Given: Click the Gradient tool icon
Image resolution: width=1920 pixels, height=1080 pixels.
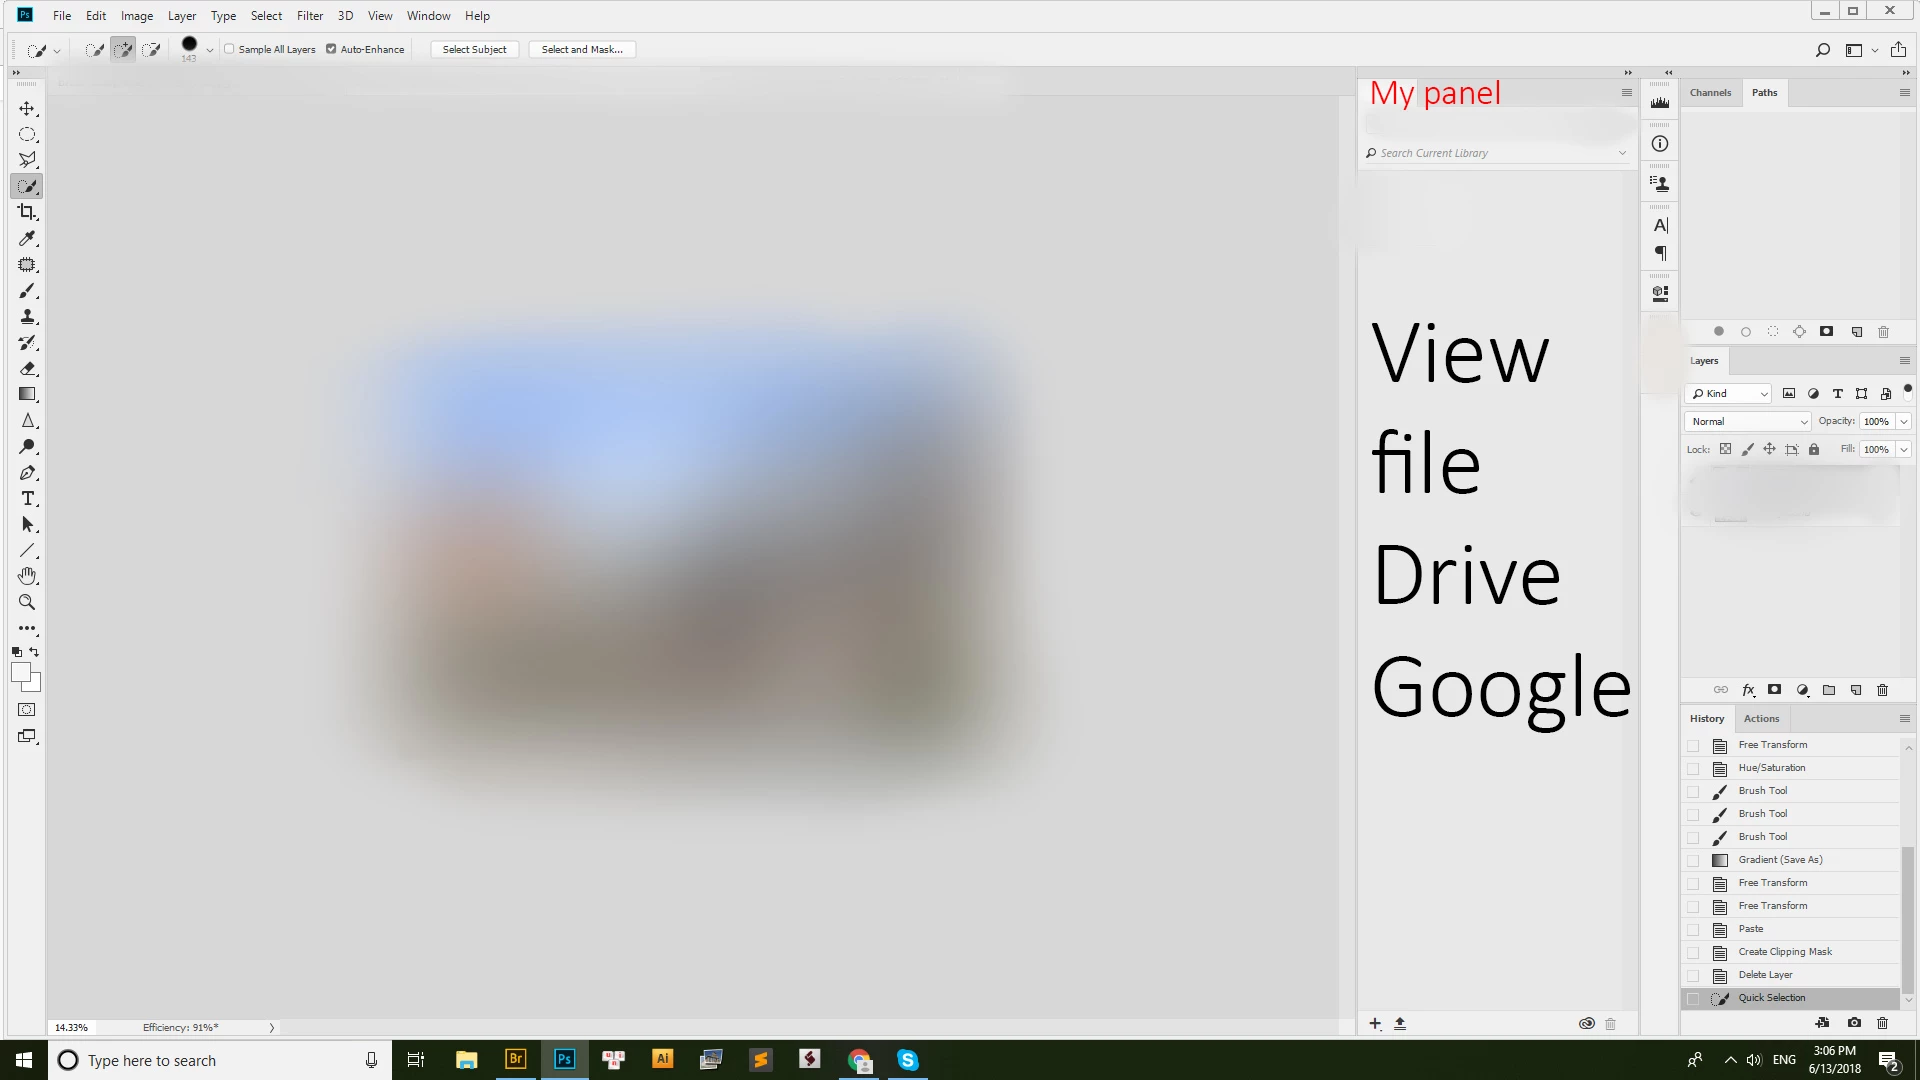Looking at the screenshot, I should (27, 394).
